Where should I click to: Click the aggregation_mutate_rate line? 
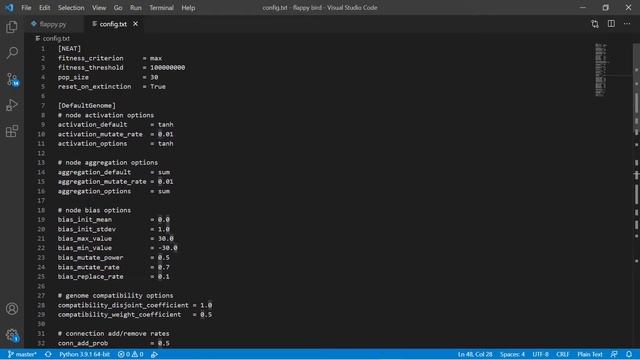pyautogui.click(x=116, y=182)
